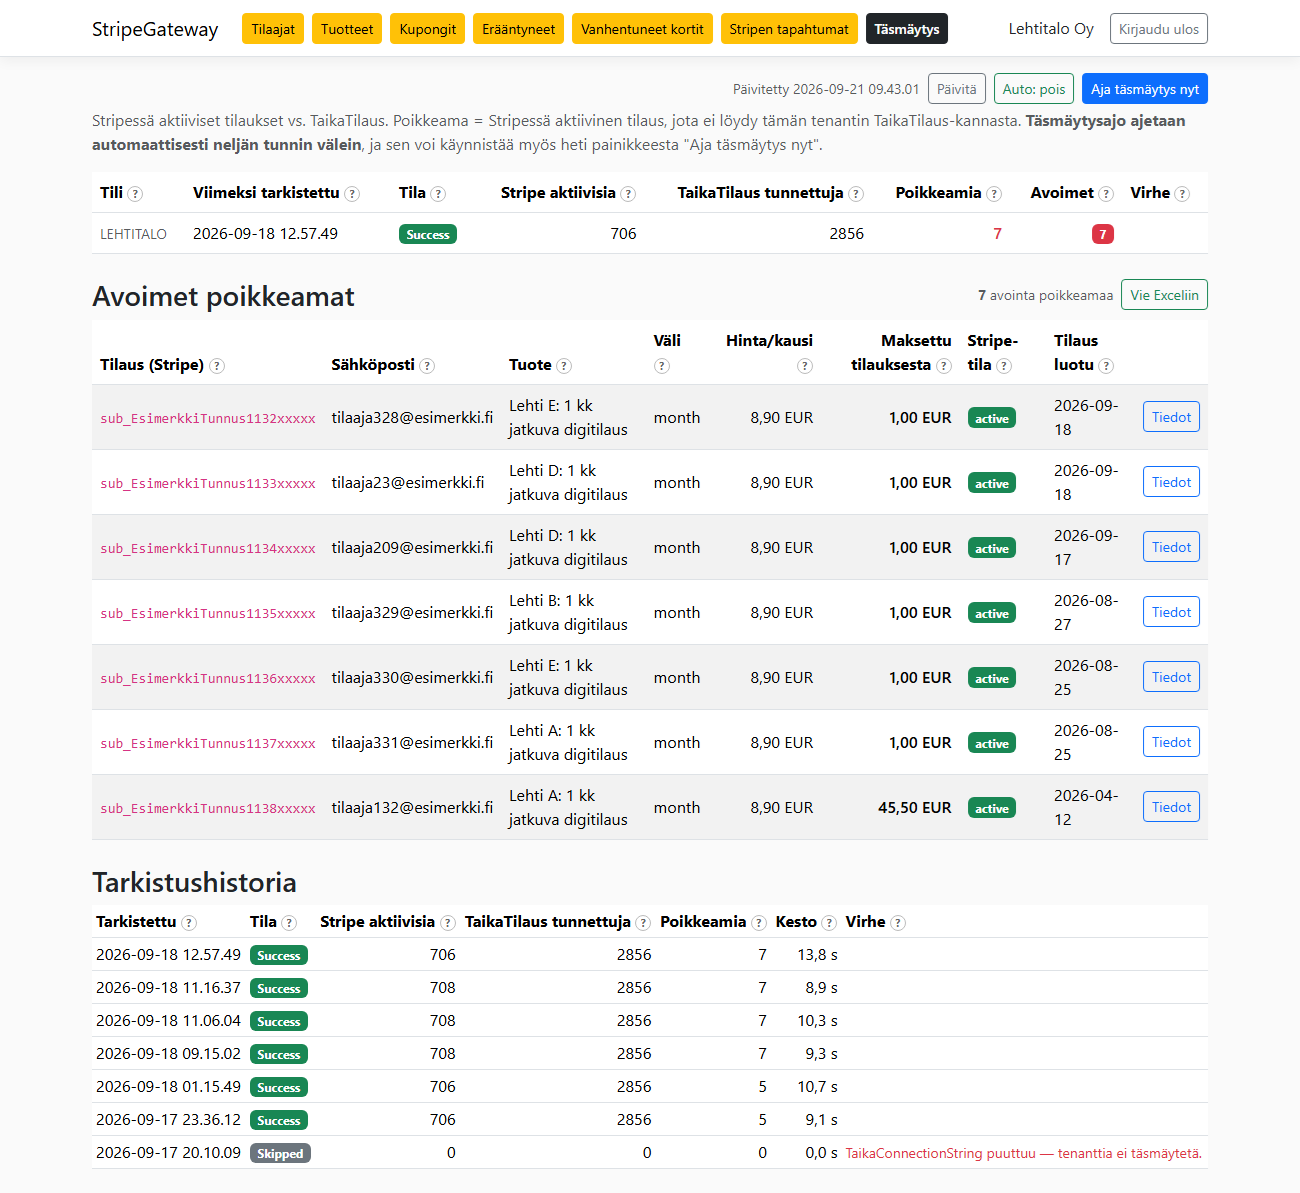Click red Avoimet badge showing 7
The width and height of the screenshot is (1300, 1193).
pyautogui.click(x=1103, y=234)
